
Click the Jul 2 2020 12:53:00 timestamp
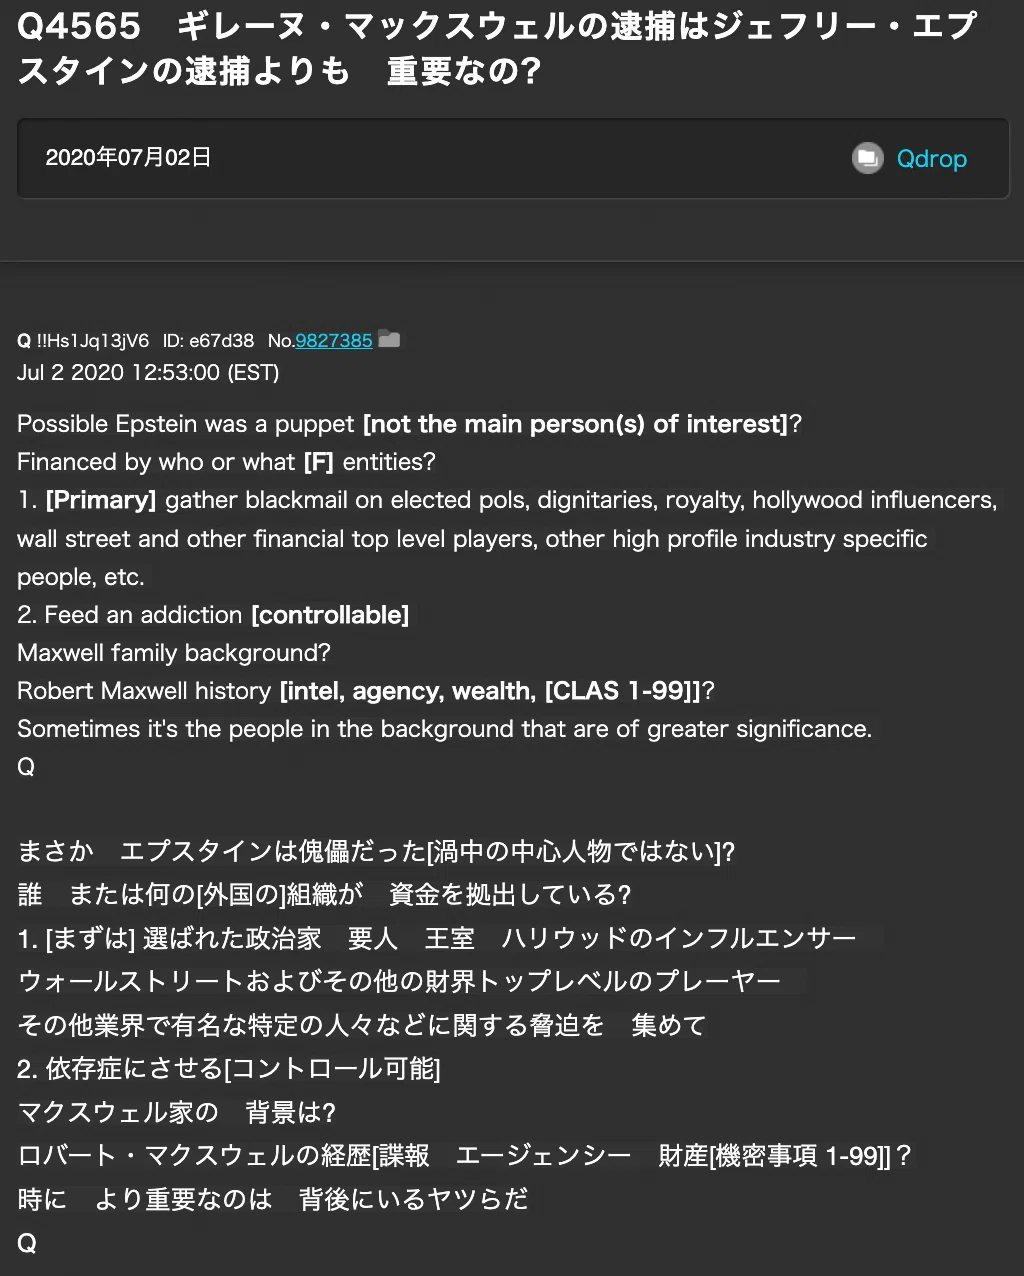coord(148,372)
